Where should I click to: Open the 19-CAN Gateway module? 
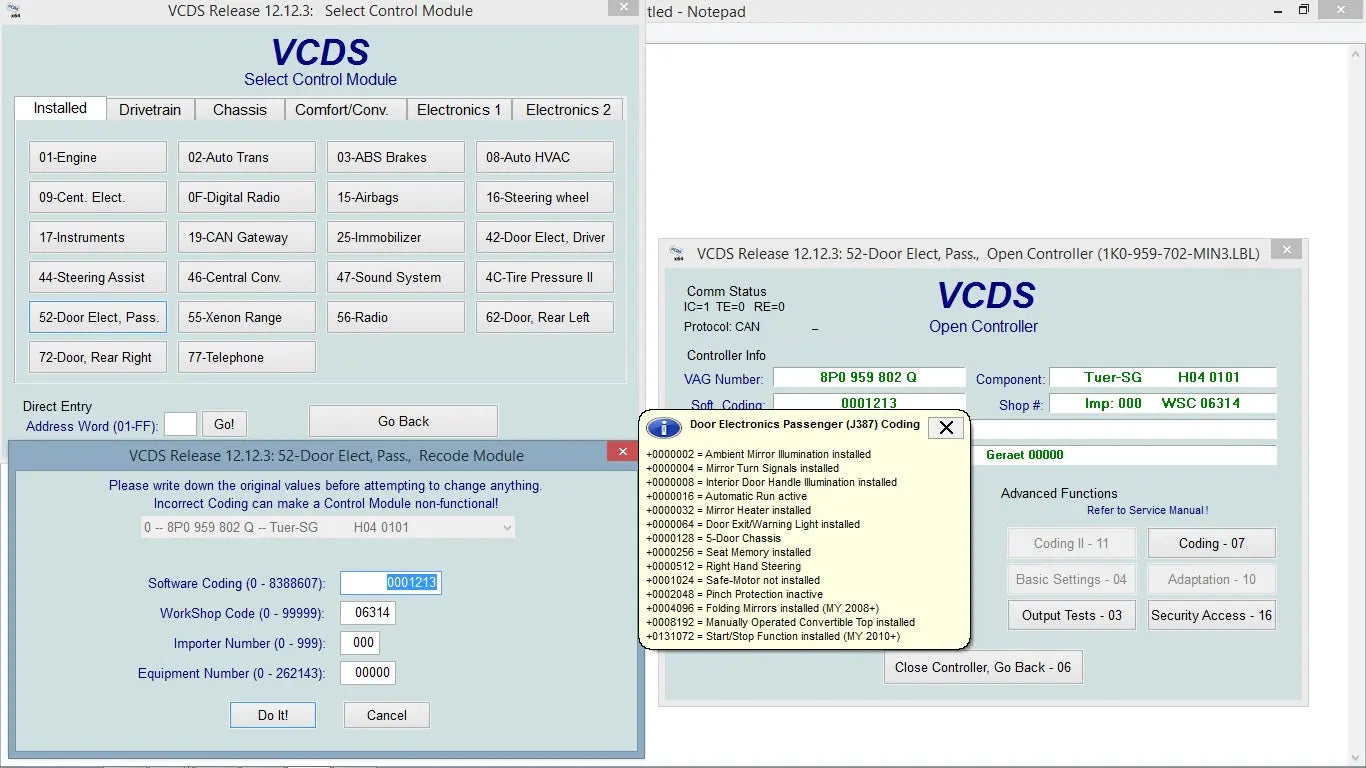(246, 237)
